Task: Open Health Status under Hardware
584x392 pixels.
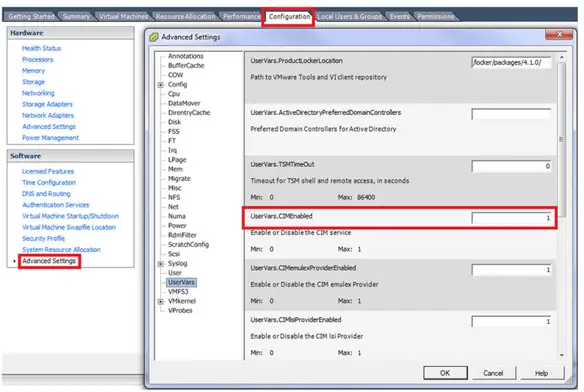Action: pyautogui.click(x=41, y=48)
